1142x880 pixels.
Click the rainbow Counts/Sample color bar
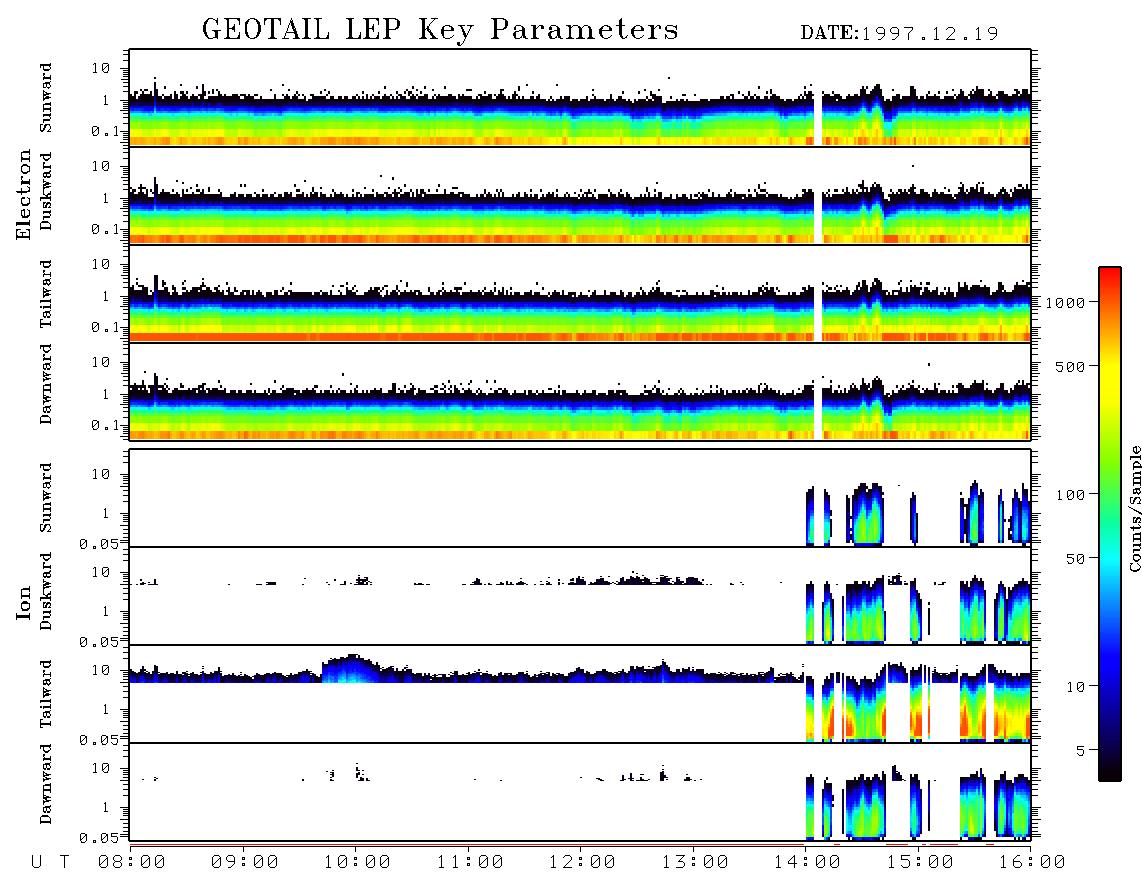(1110, 524)
